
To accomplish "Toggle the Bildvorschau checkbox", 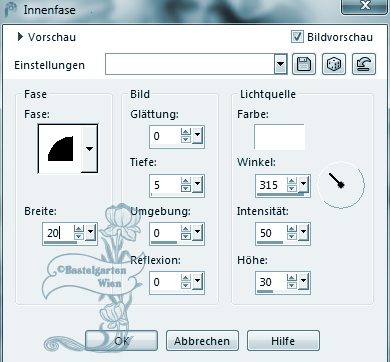I will pos(297,36).
